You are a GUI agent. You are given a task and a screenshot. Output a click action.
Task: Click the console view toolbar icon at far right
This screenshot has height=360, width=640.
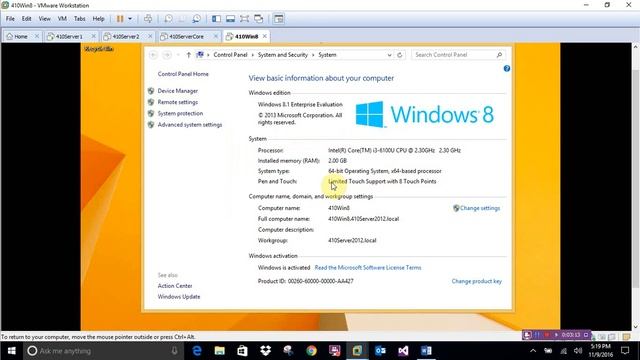(279, 19)
